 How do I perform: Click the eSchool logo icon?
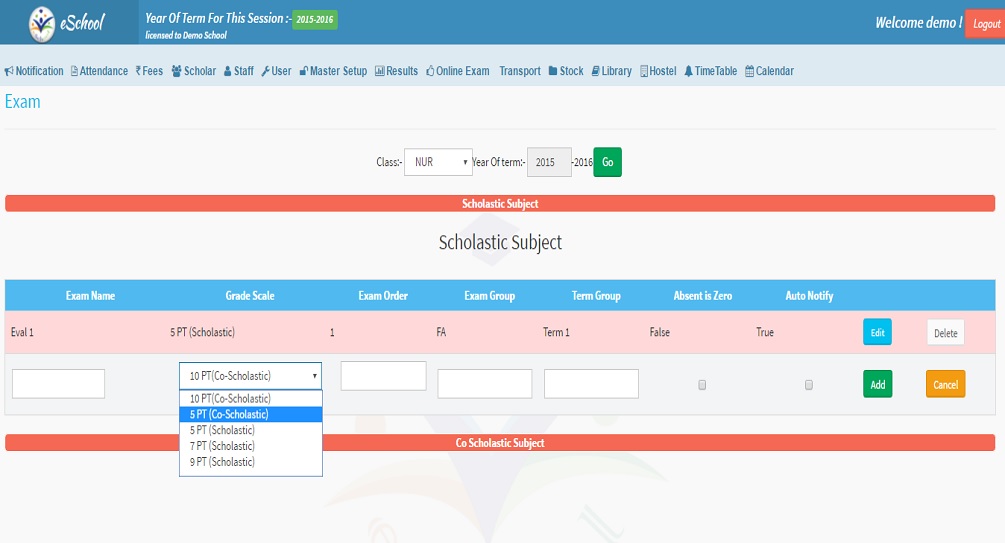click(43, 22)
